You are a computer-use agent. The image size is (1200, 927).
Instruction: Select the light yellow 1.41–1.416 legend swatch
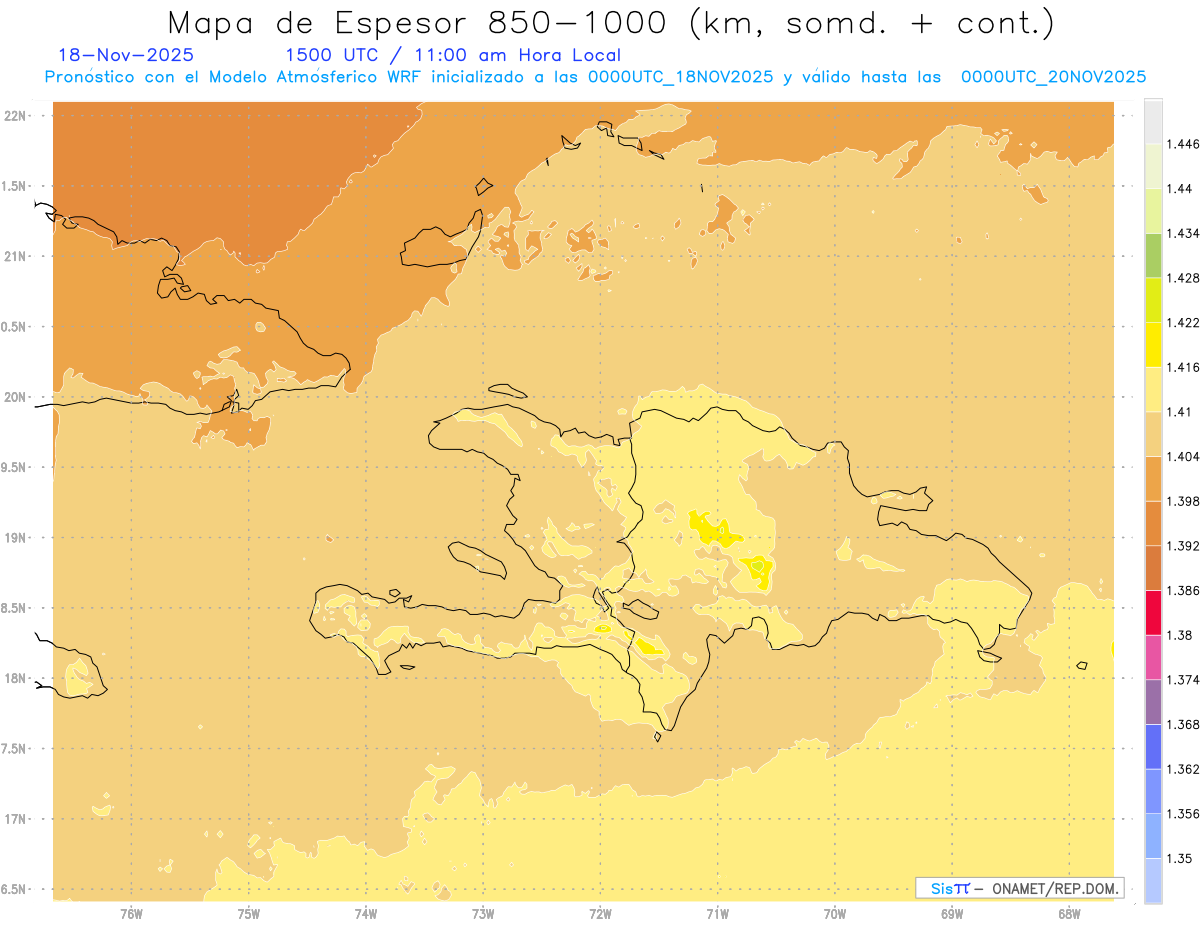[1153, 389]
